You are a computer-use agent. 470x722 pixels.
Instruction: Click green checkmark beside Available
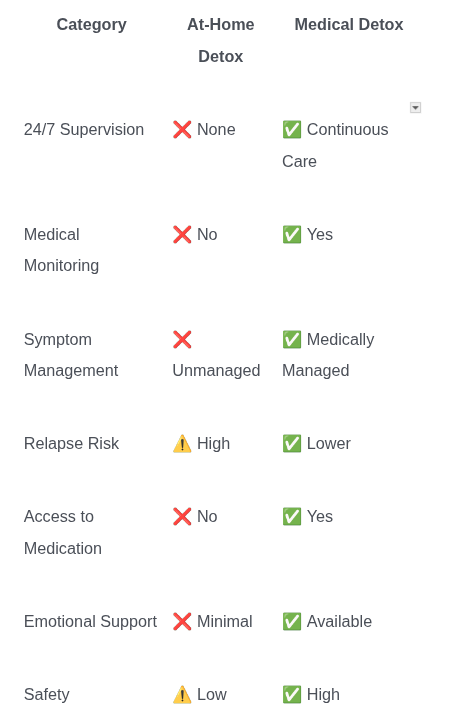(x=292, y=621)
